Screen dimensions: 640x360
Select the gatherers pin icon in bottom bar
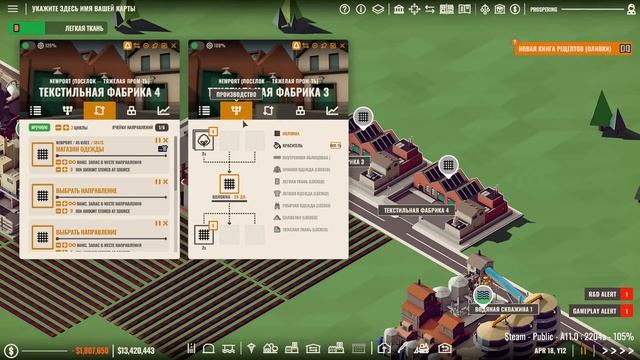point(251,348)
